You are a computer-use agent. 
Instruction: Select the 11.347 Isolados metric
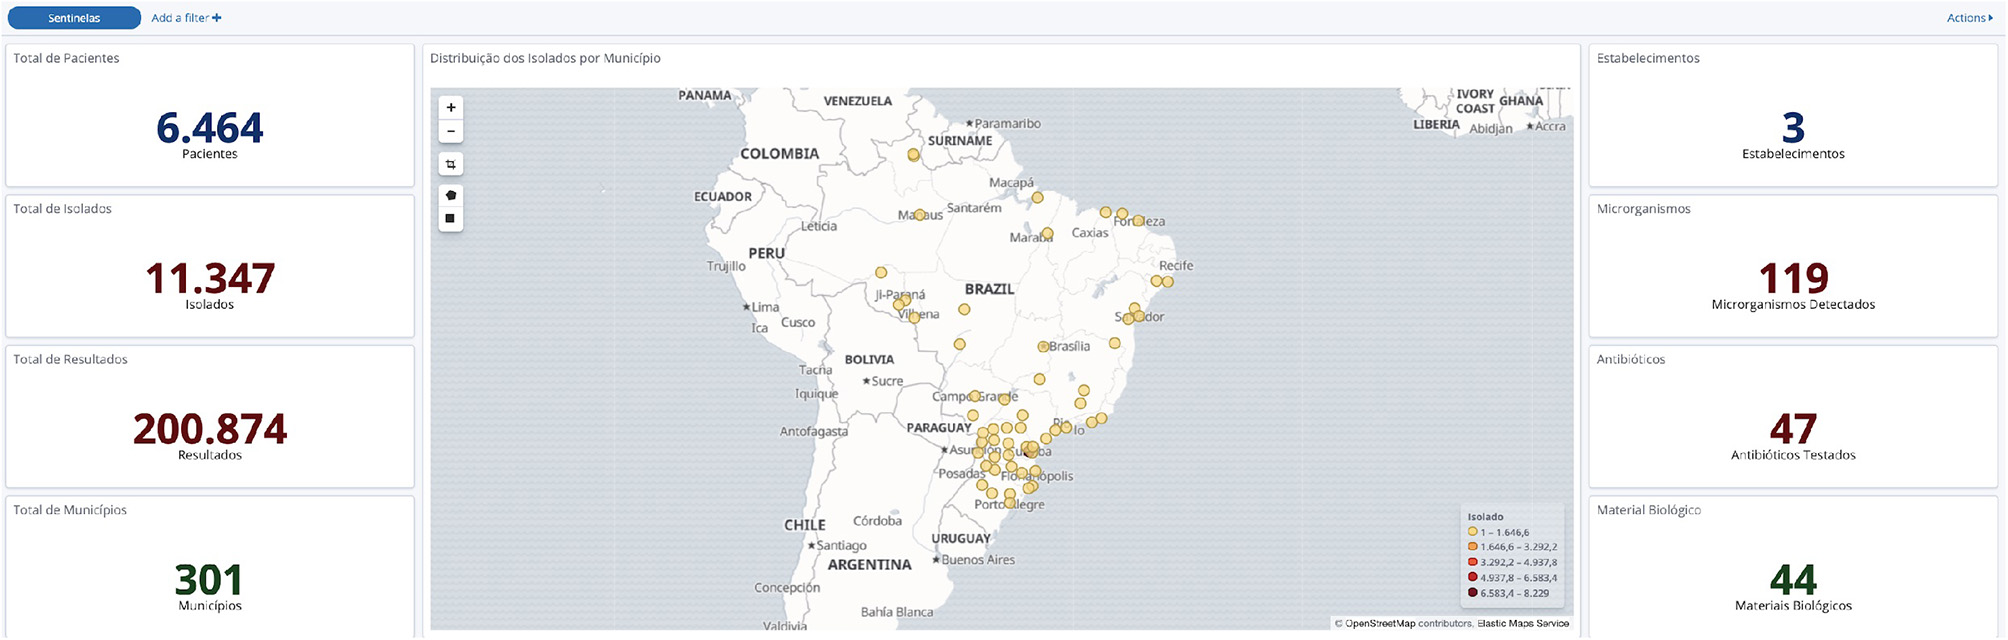pyautogui.click(x=210, y=279)
